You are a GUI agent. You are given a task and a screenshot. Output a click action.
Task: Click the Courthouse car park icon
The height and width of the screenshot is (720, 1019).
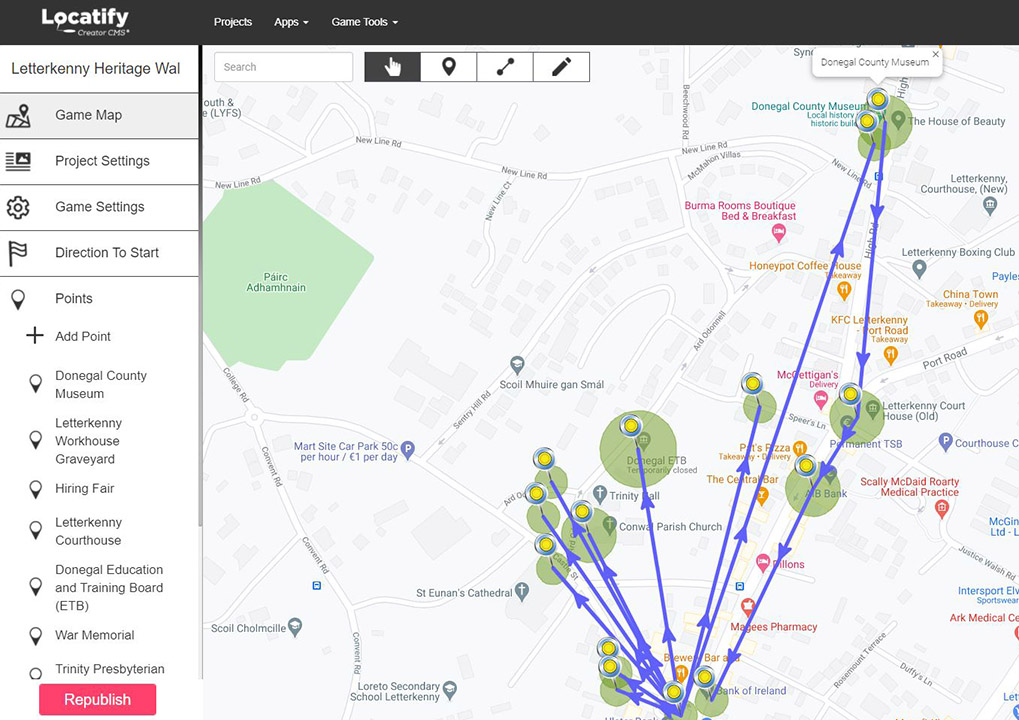point(946,442)
